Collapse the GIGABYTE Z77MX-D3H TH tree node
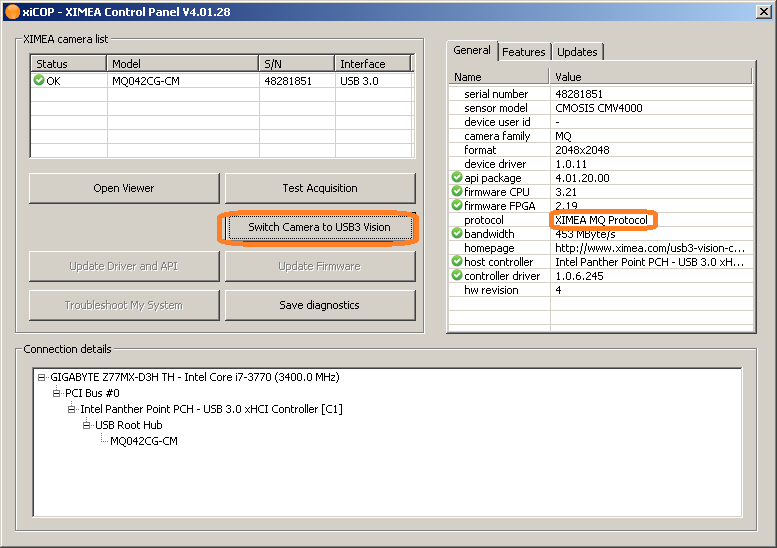The width and height of the screenshot is (777, 548). click(42, 378)
